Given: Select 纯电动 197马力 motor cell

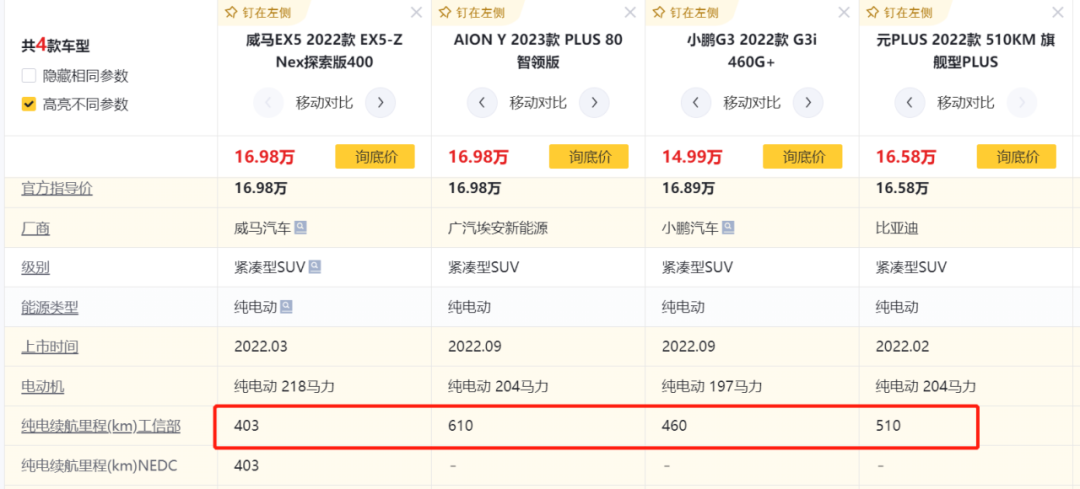Looking at the screenshot, I should [x=712, y=386].
